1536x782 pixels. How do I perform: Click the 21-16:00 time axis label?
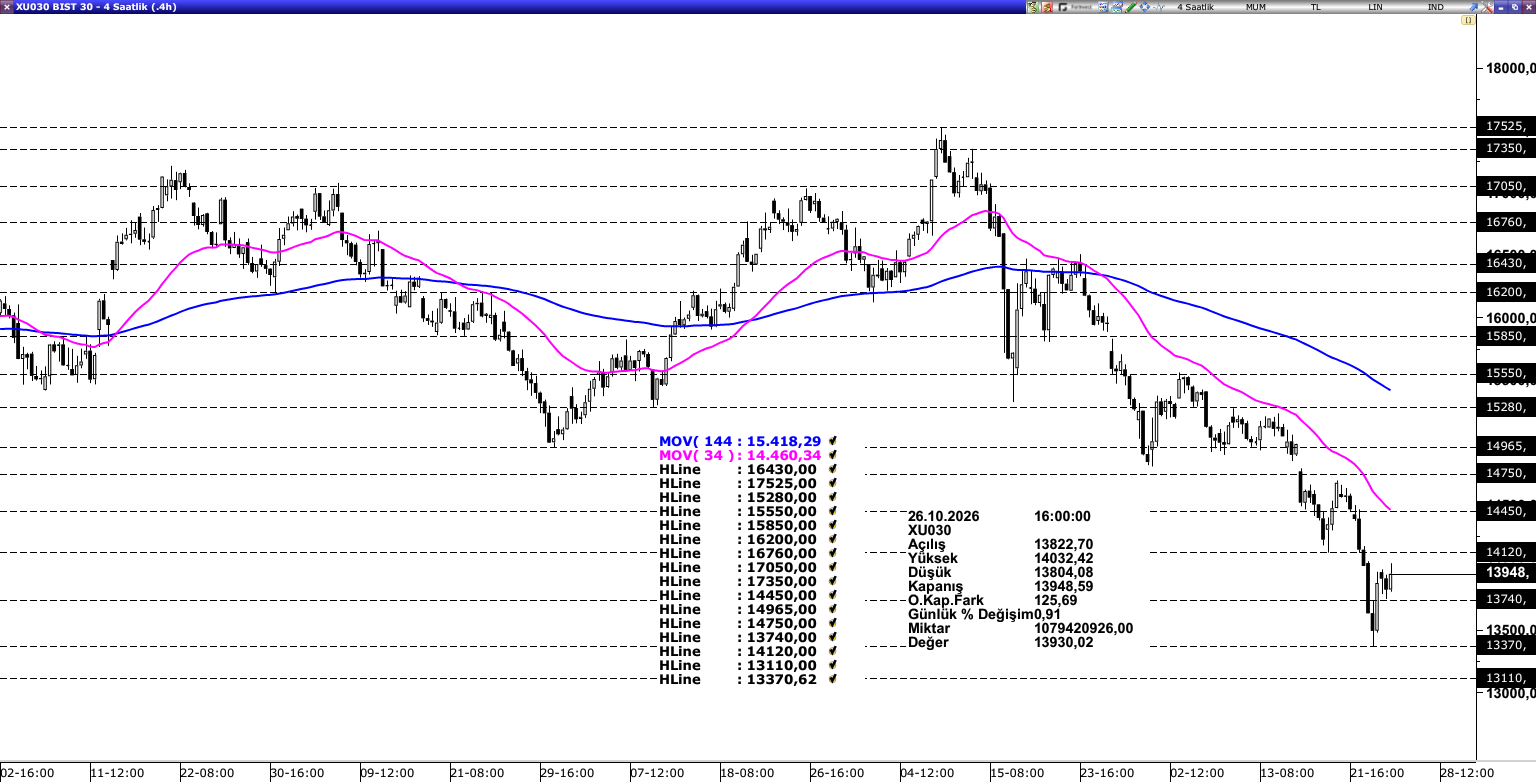1377,774
